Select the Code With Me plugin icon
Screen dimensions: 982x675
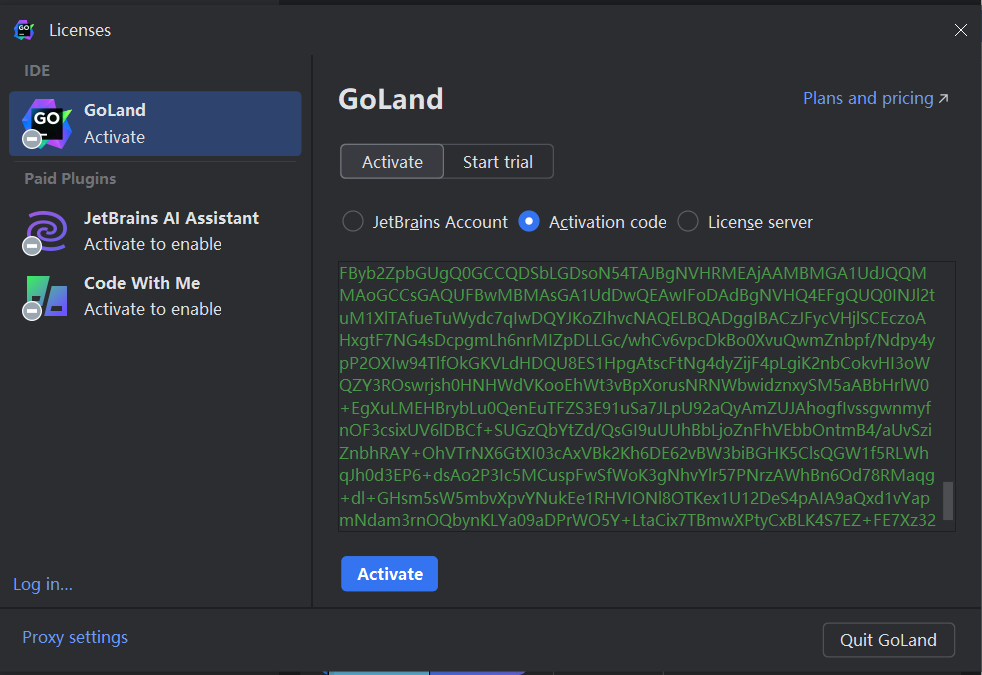pyautogui.click(x=46, y=296)
